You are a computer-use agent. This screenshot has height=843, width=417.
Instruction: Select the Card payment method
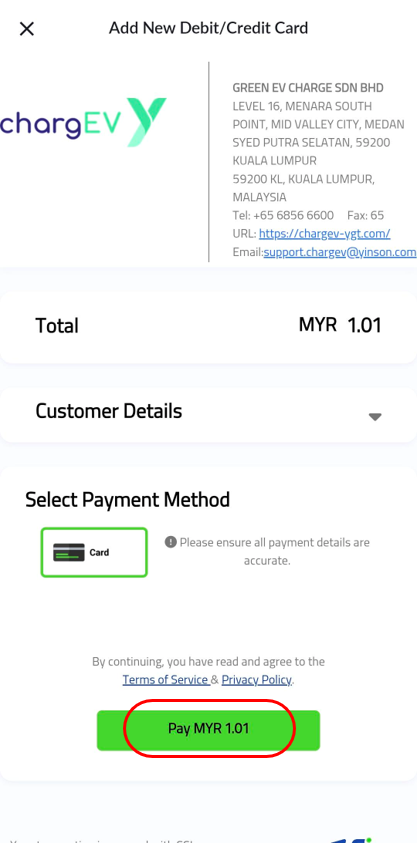point(94,553)
